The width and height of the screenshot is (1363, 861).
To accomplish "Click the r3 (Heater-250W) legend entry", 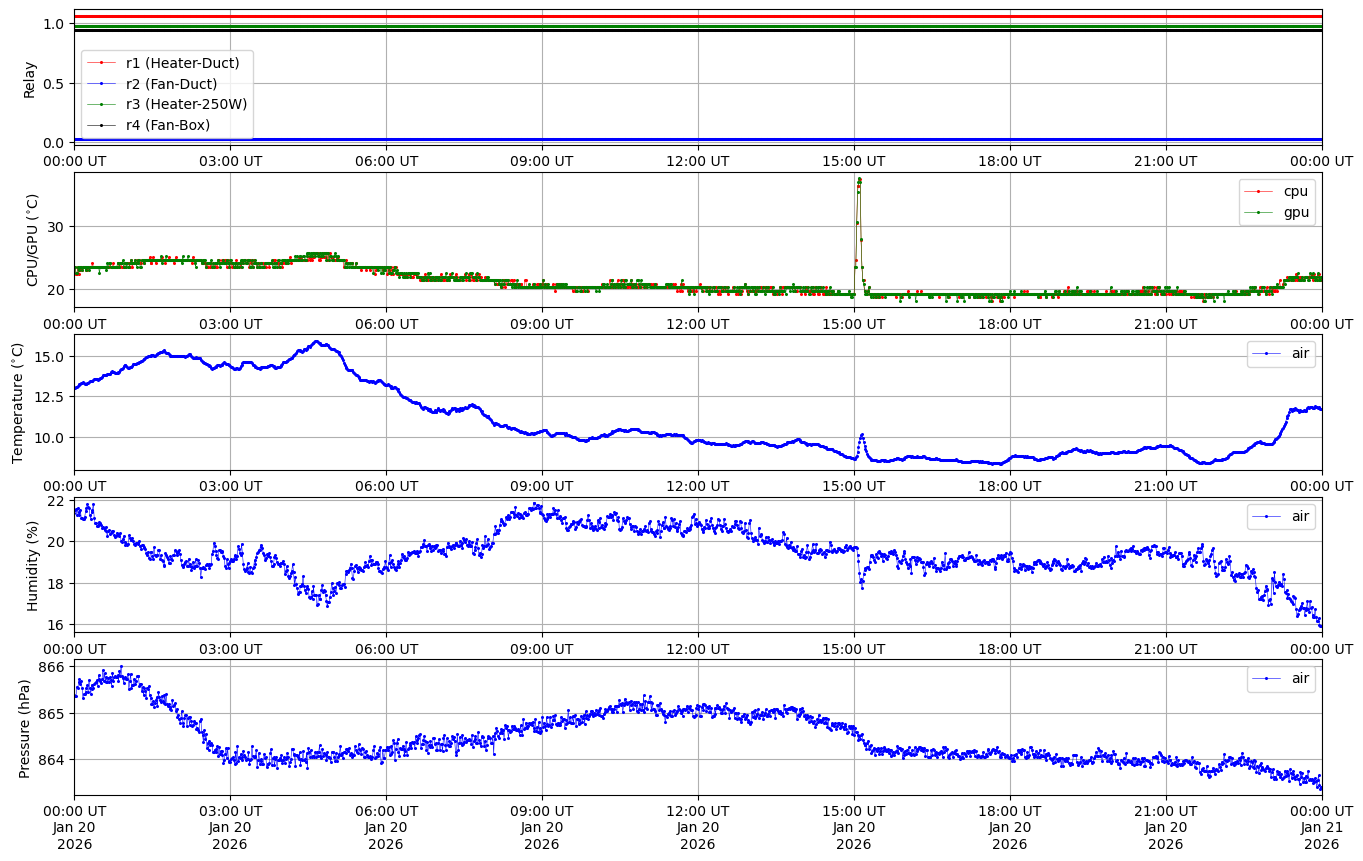I will [x=186, y=104].
